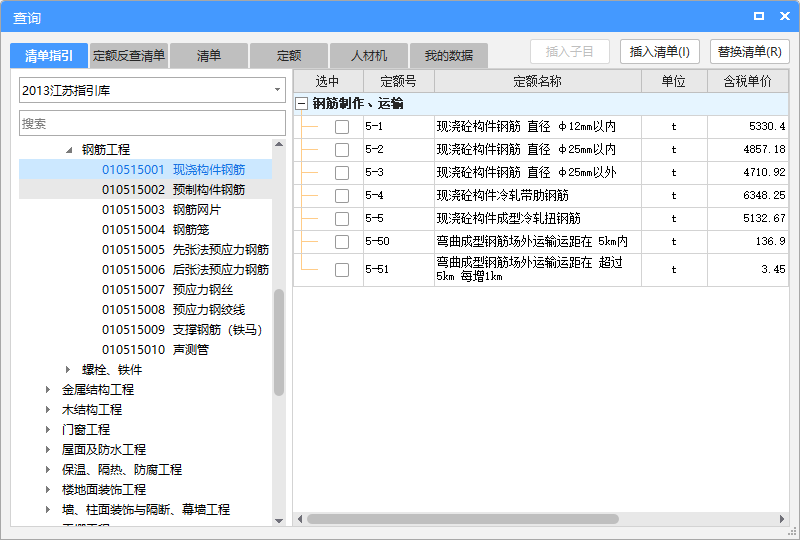Viewport: 800px width, 540px height.
Task: Click the price cell 136.9
Action: (748, 241)
